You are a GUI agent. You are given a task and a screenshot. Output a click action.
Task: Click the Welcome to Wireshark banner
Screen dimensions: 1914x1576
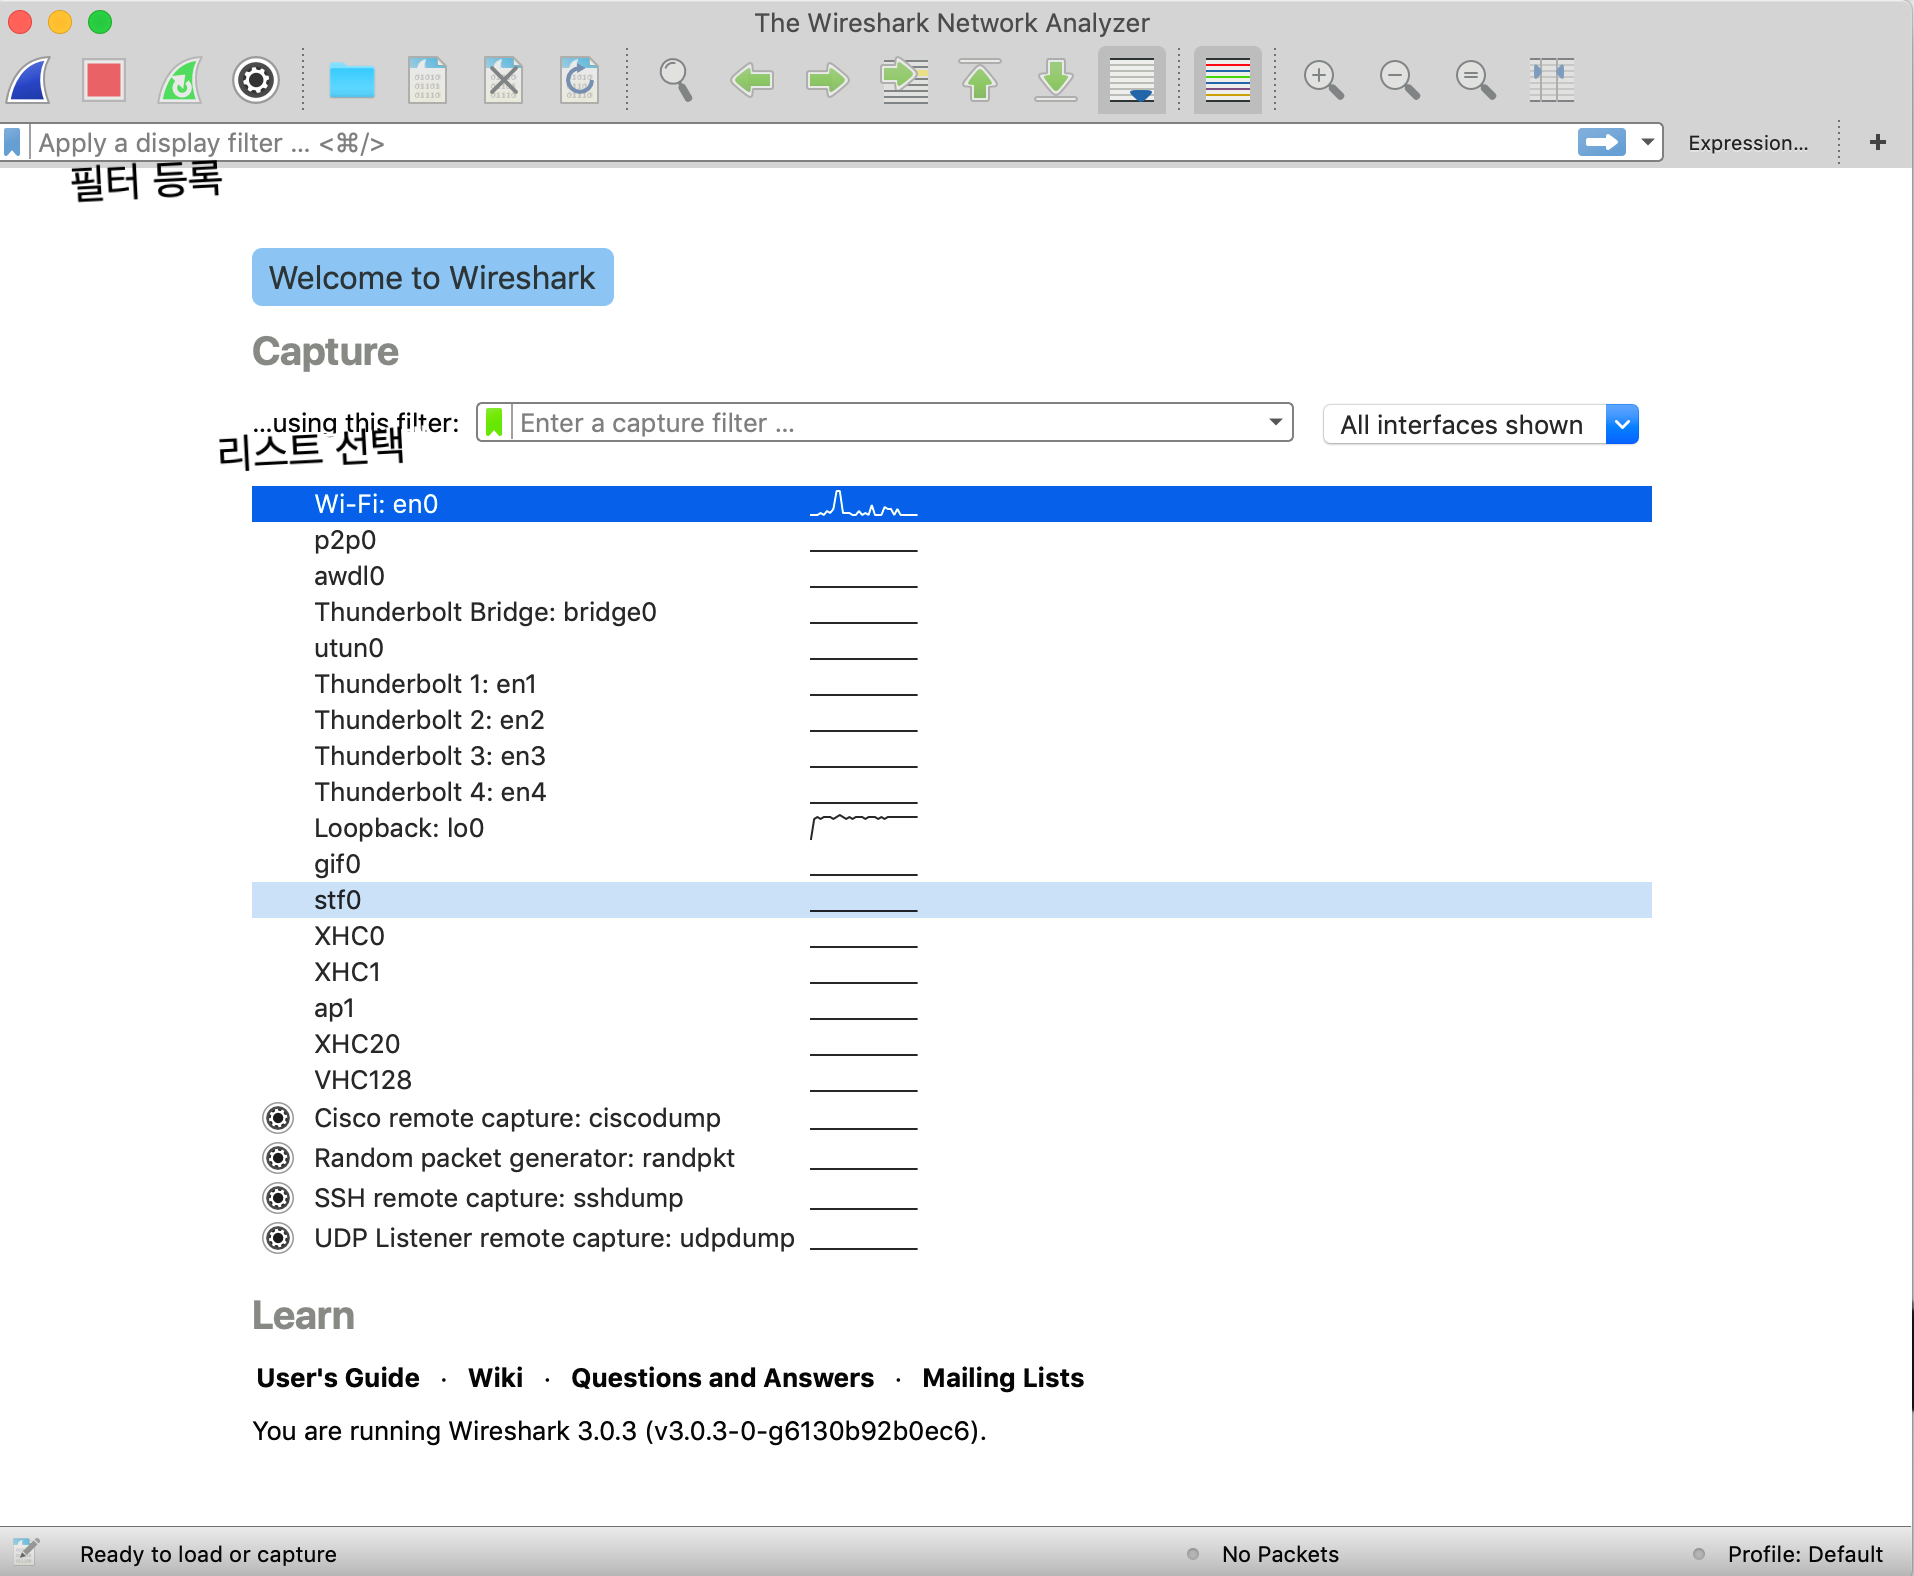[x=433, y=277]
